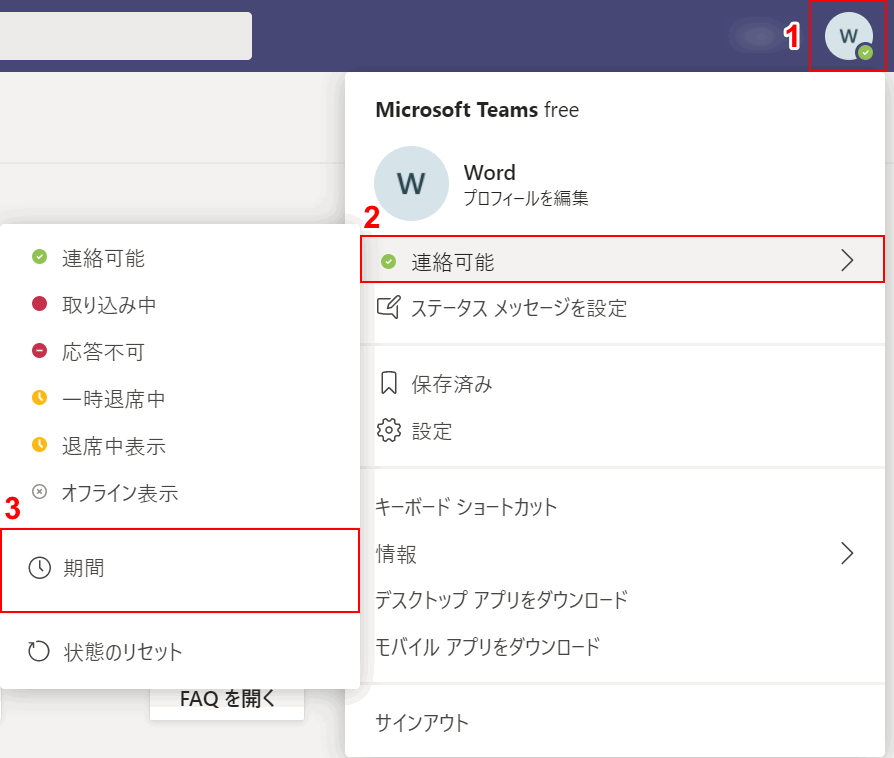Viewport: 894px width, 758px height.
Task: Click the clock icon beside 期間
Action: pyautogui.click(x=39, y=569)
